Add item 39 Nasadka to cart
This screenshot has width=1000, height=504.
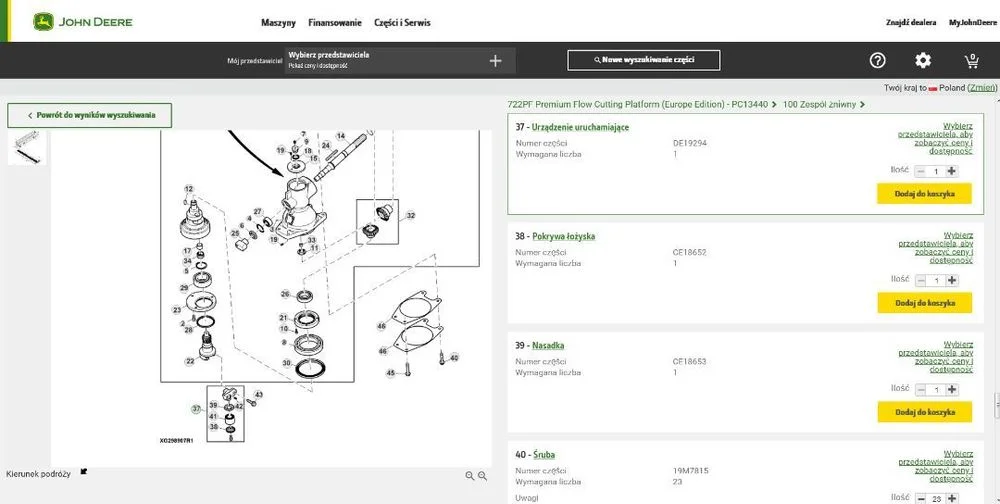pos(924,412)
